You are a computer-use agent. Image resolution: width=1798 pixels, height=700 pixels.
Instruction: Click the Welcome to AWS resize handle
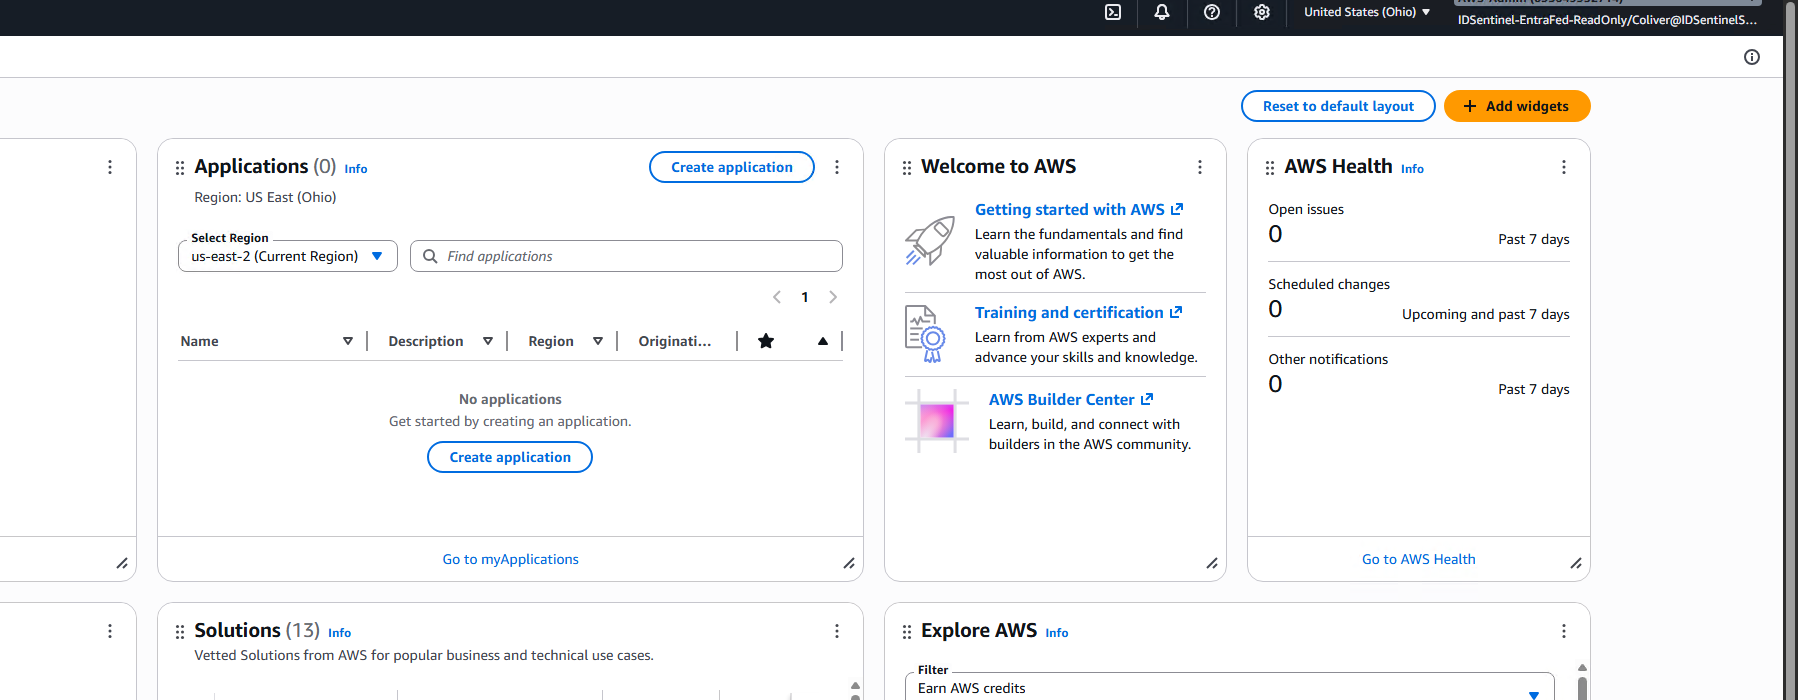click(x=1212, y=563)
